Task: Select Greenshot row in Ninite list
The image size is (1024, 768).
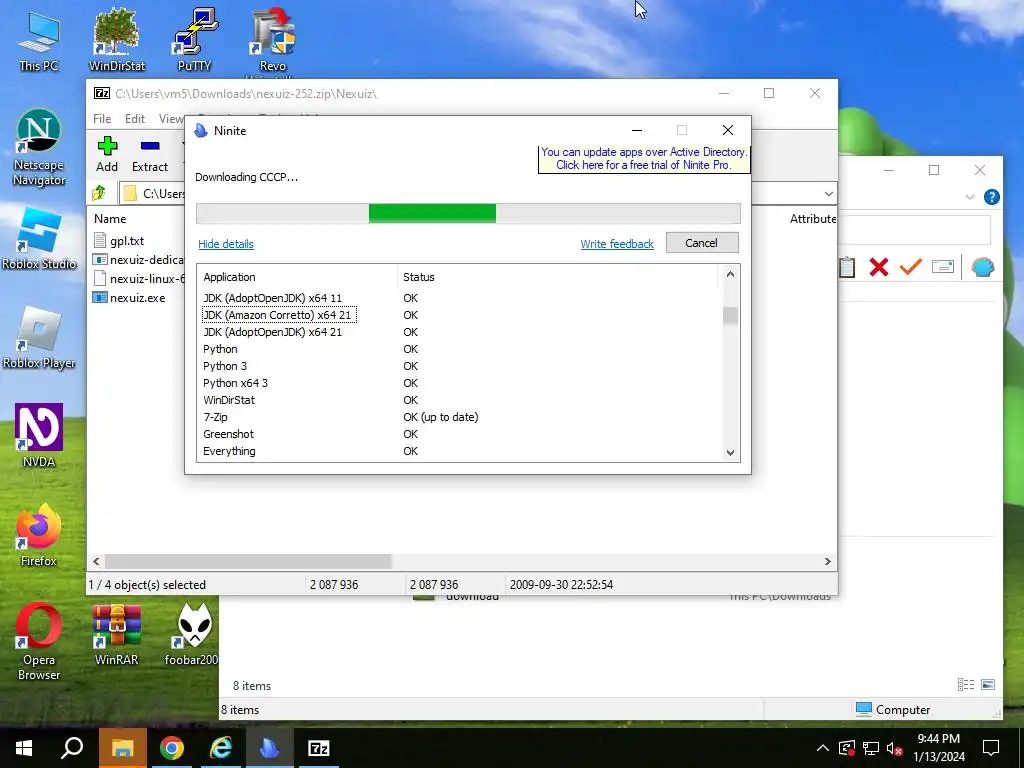Action: [460, 434]
